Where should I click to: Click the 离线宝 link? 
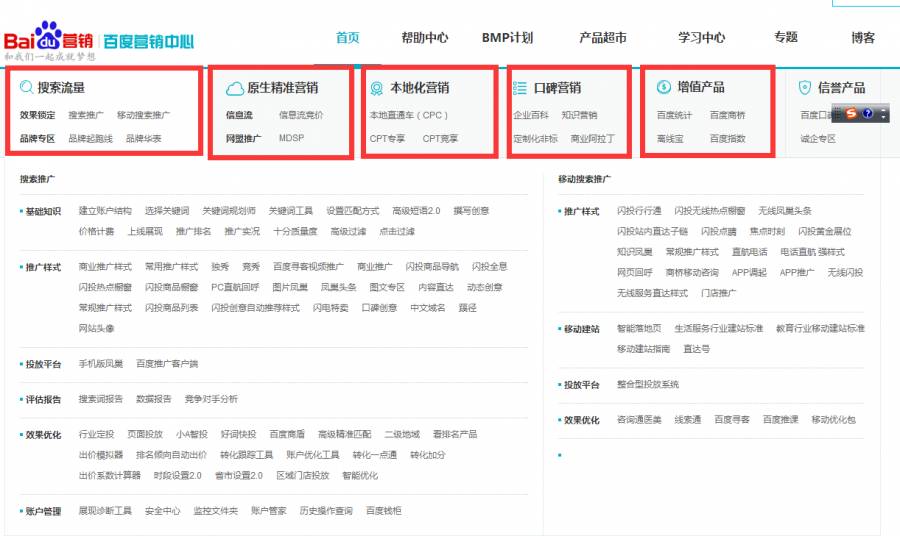point(670,138)
